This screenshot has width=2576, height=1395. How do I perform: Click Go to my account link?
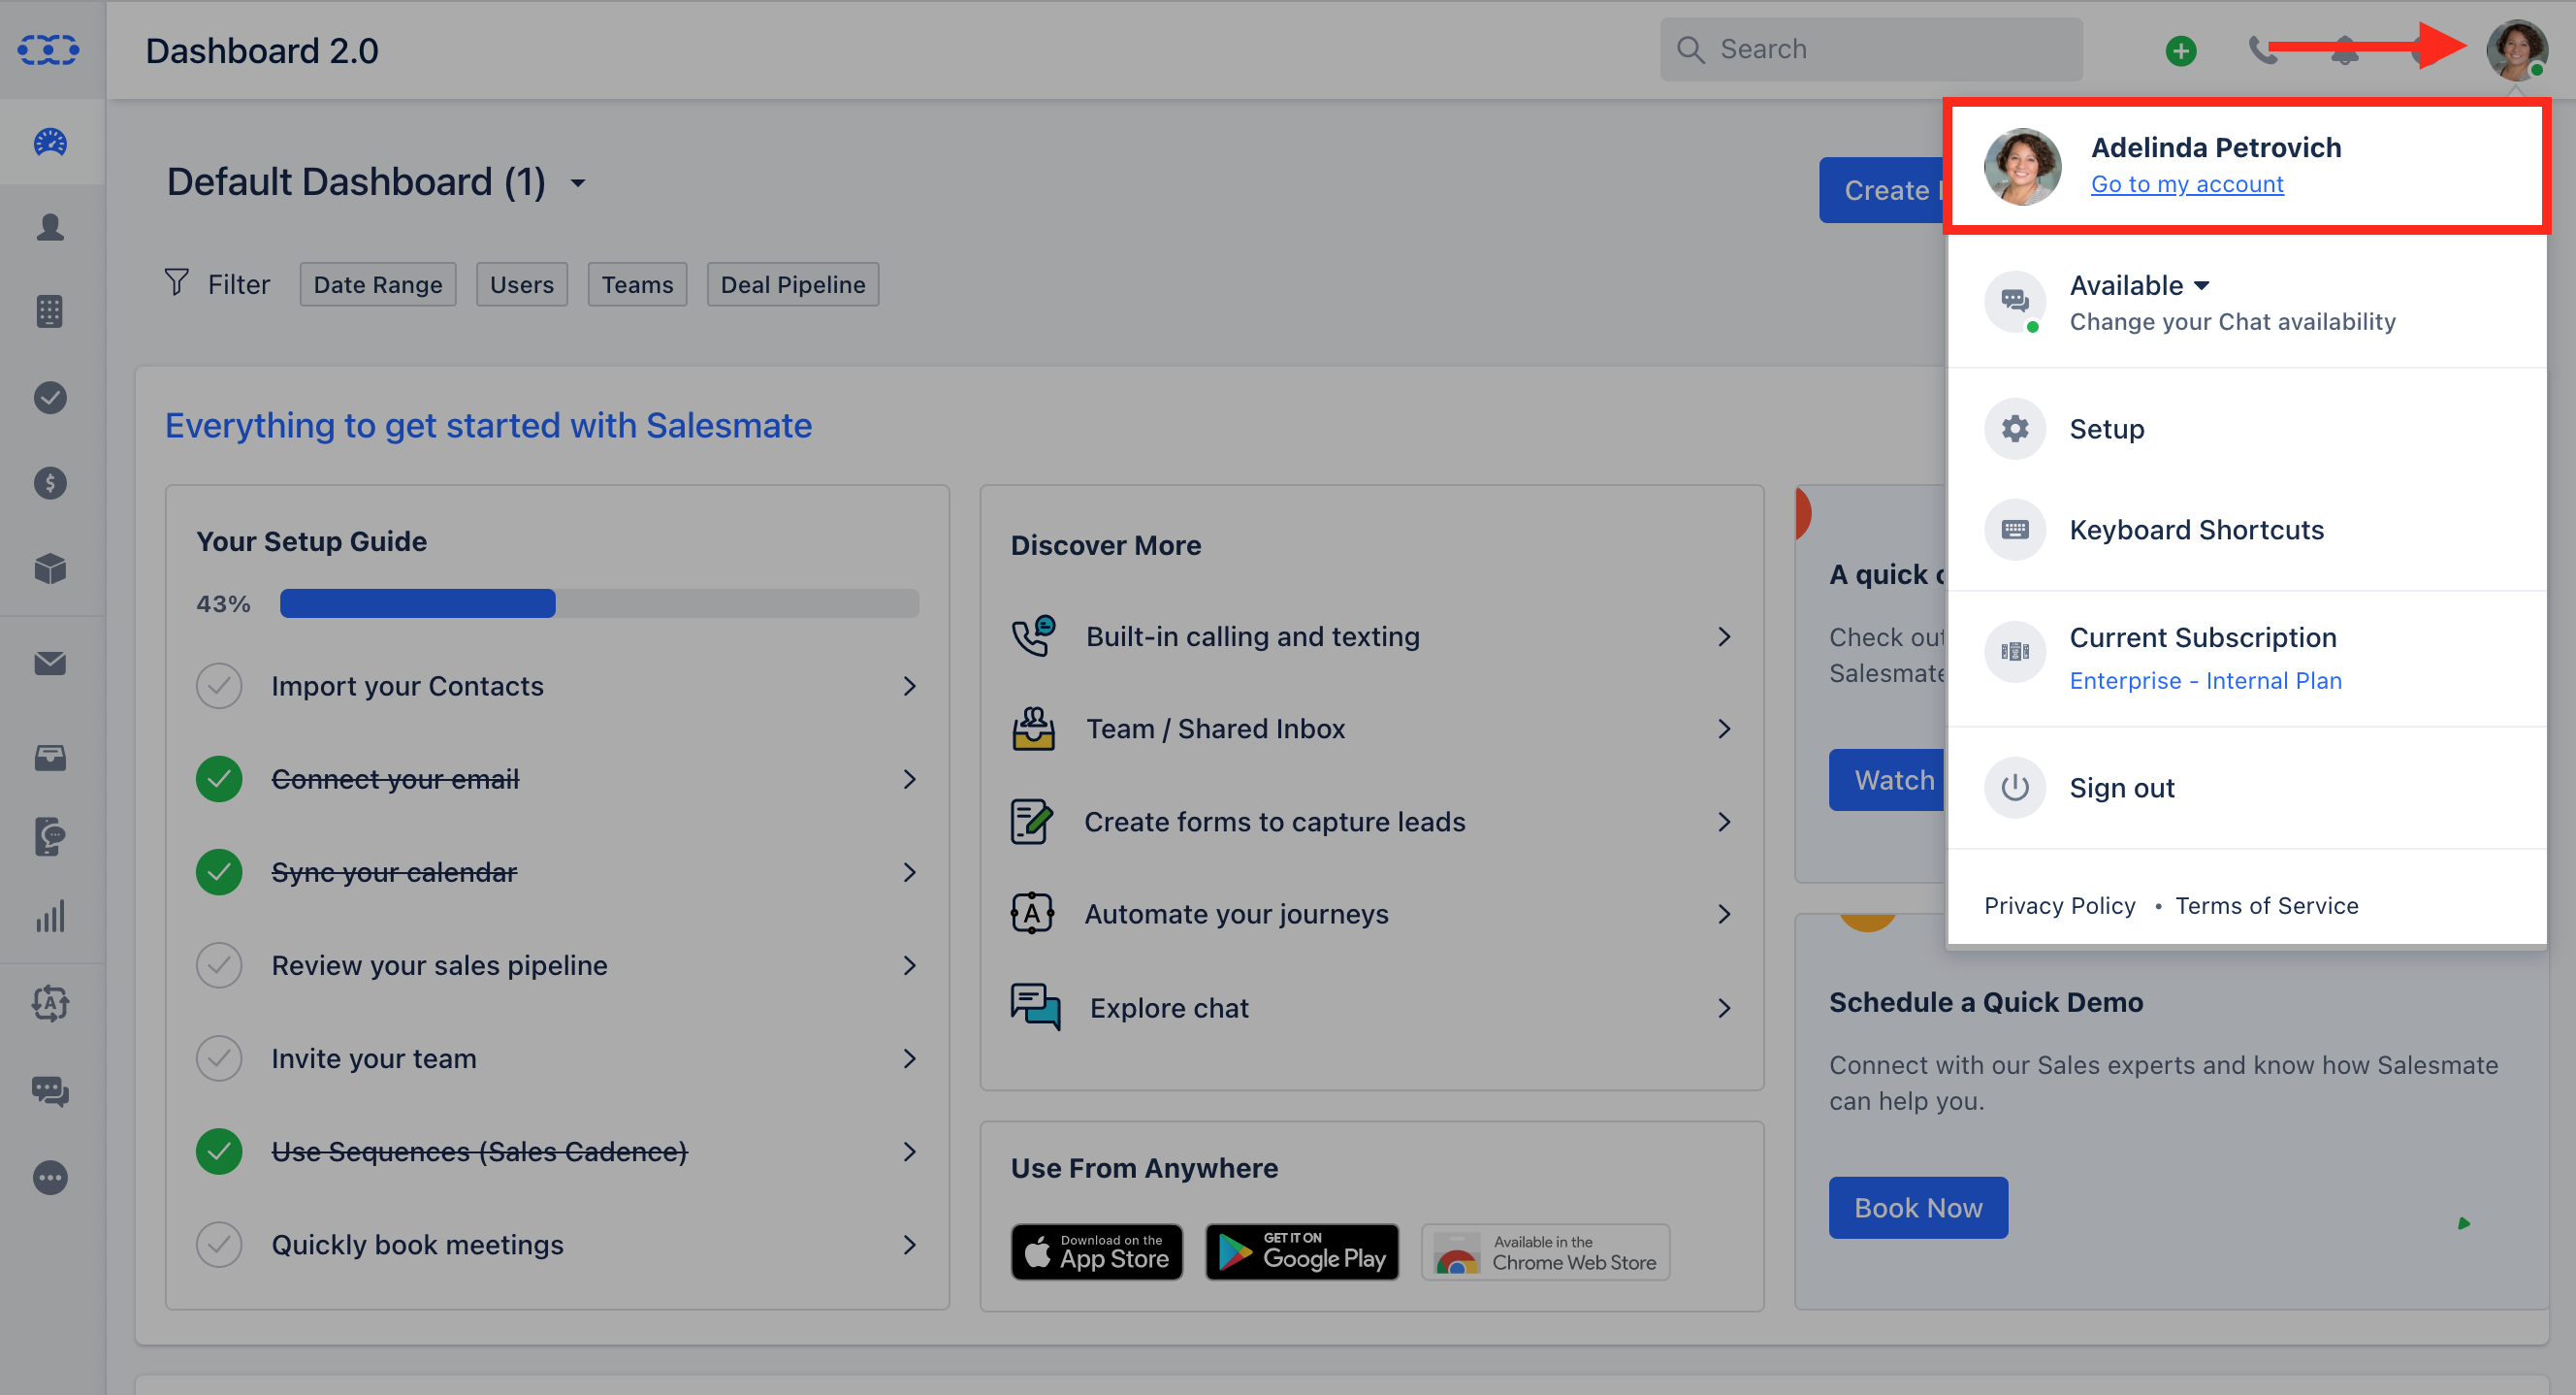coord(2187,184)
